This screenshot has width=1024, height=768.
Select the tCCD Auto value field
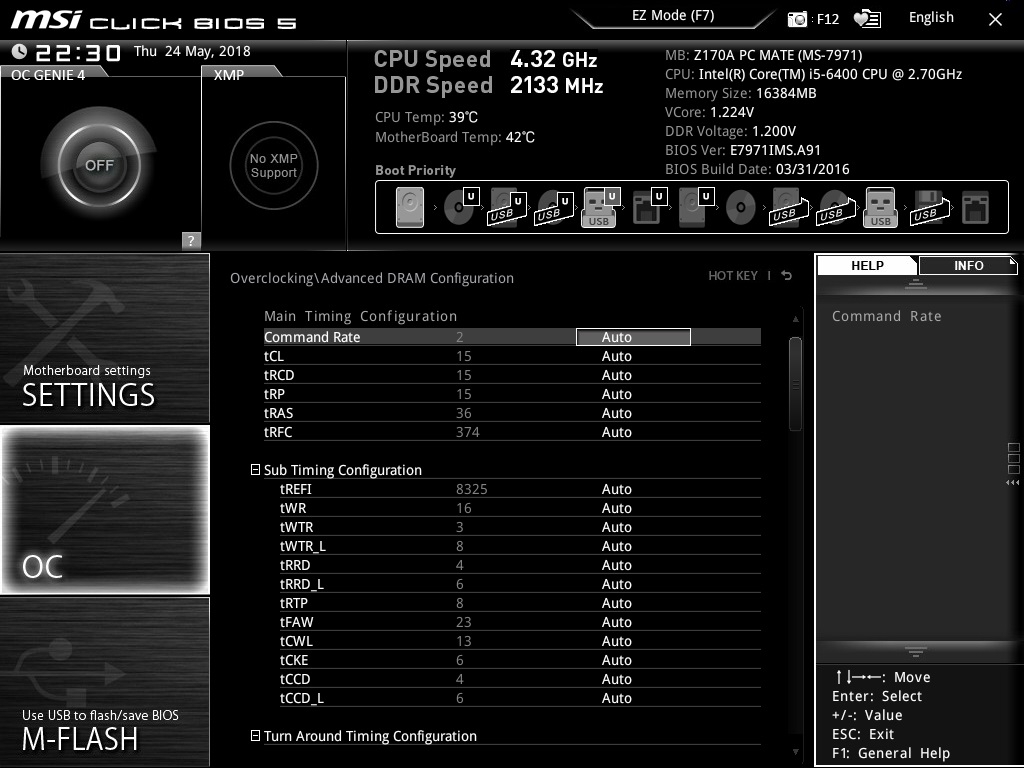(616, 679)
